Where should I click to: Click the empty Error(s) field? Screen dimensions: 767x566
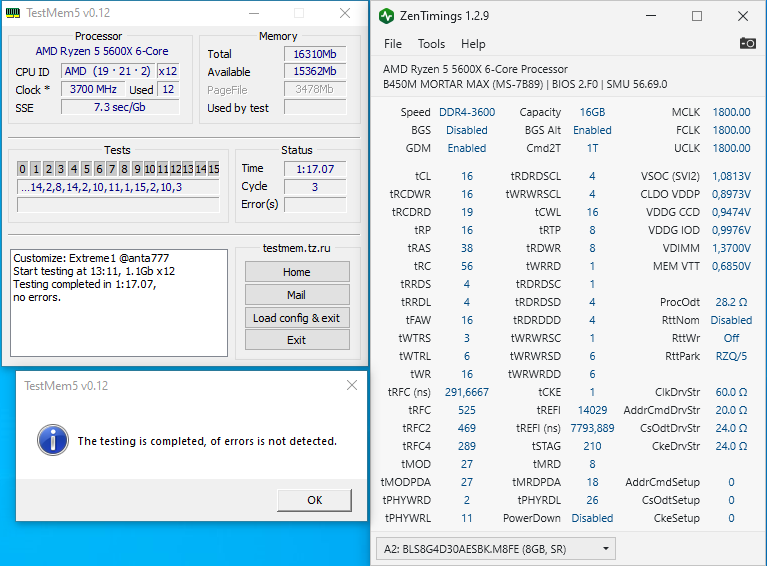tap(315, 205)
